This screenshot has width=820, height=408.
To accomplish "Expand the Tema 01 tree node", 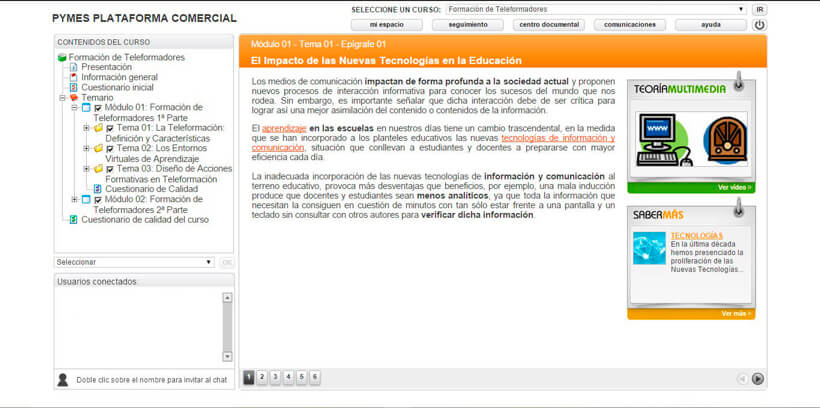I will (x=86, y=128).
